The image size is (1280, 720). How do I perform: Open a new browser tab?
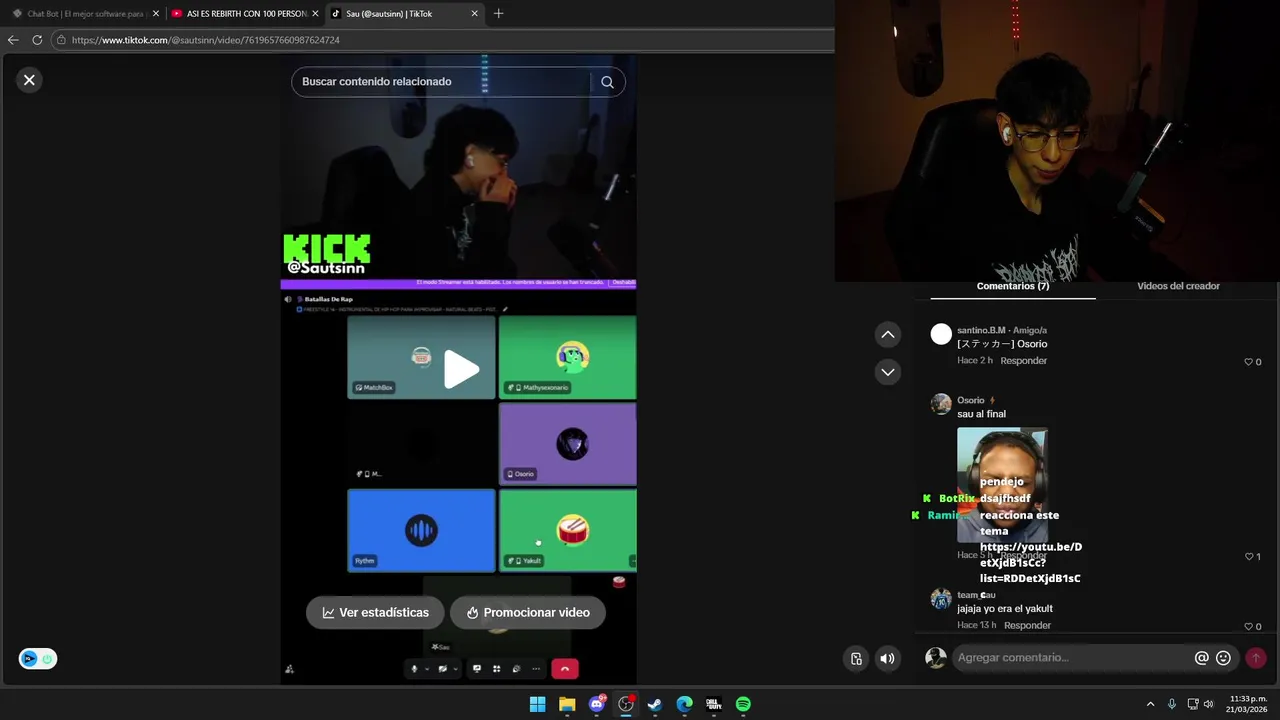[x=498, y=14]
